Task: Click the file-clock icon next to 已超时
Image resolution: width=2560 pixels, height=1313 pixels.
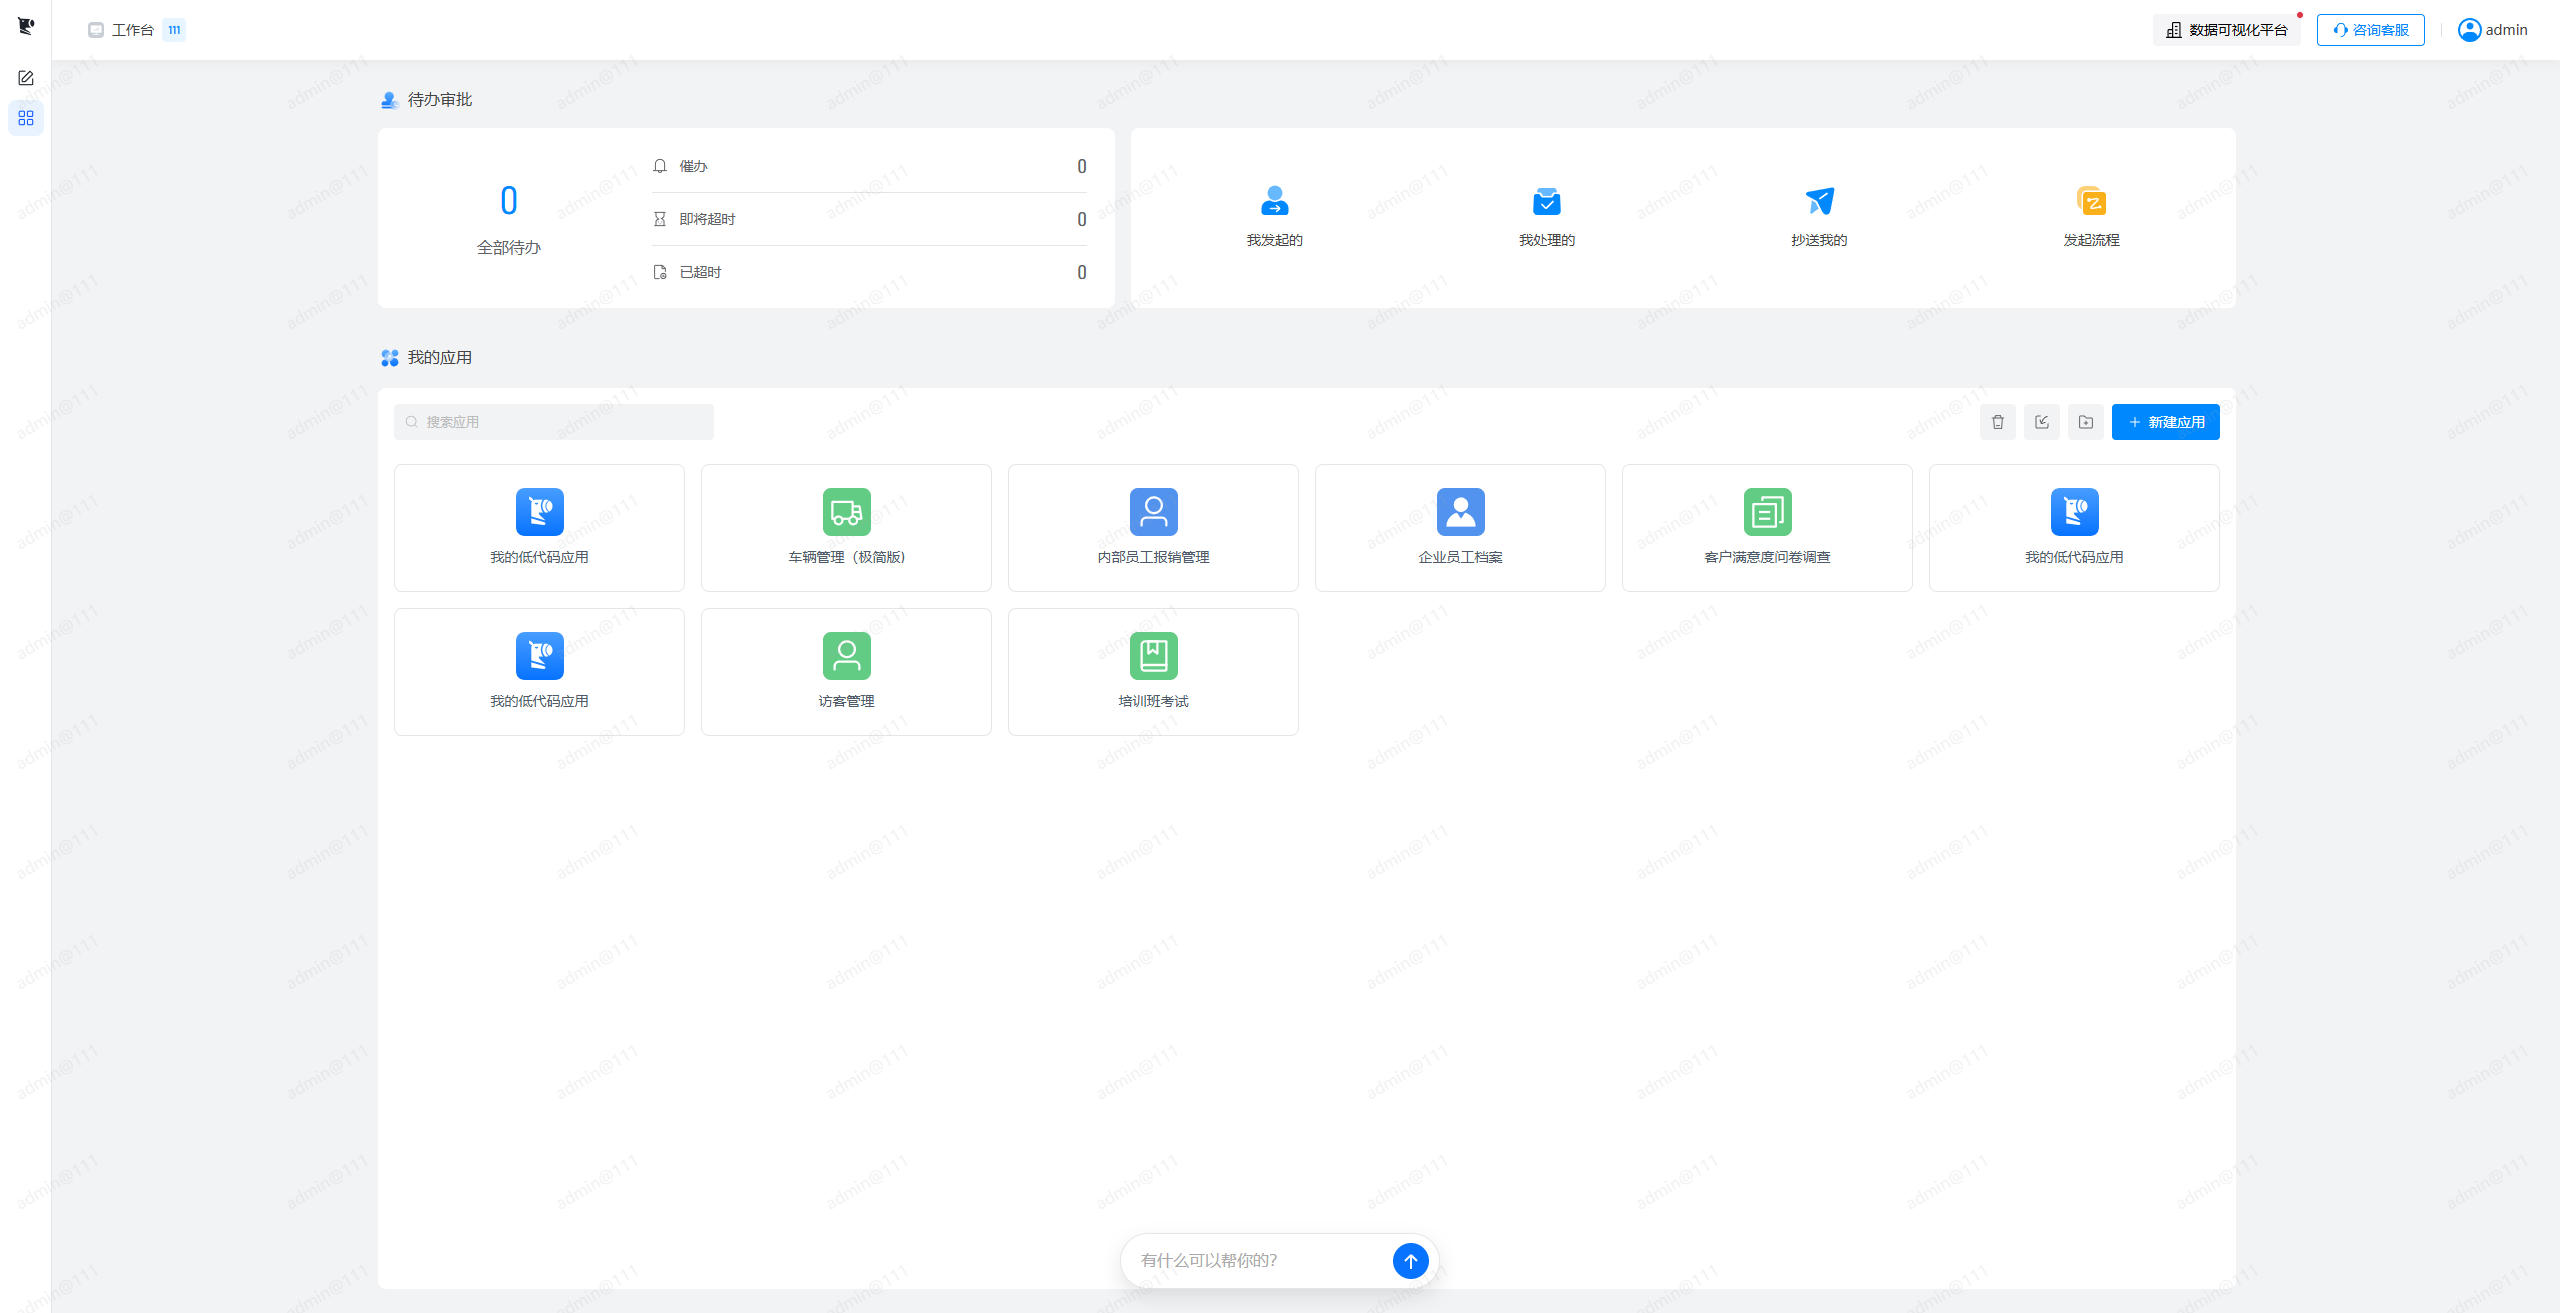Action: pos(660,272)
